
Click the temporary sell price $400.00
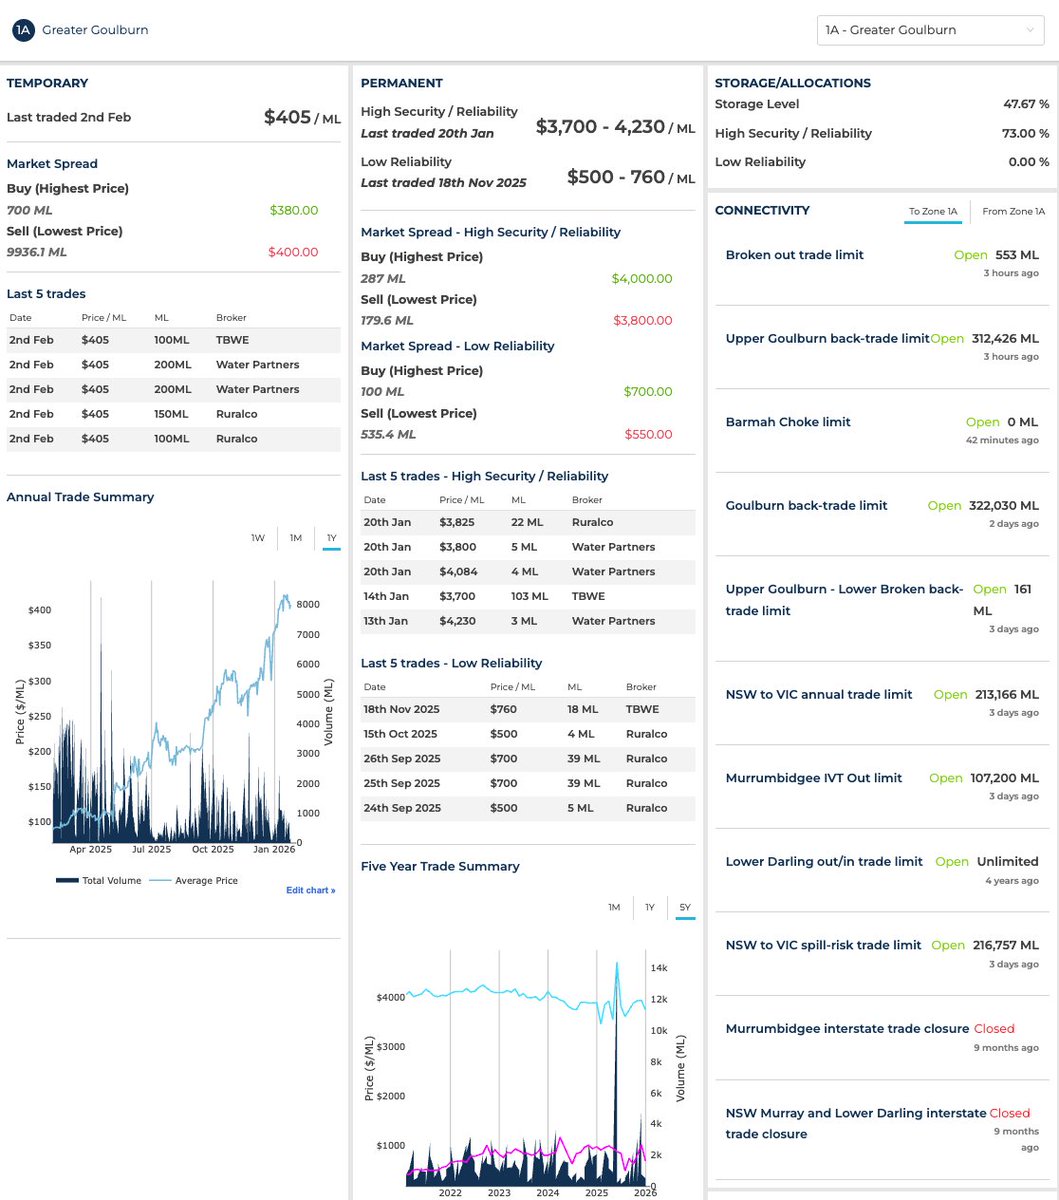293,252
